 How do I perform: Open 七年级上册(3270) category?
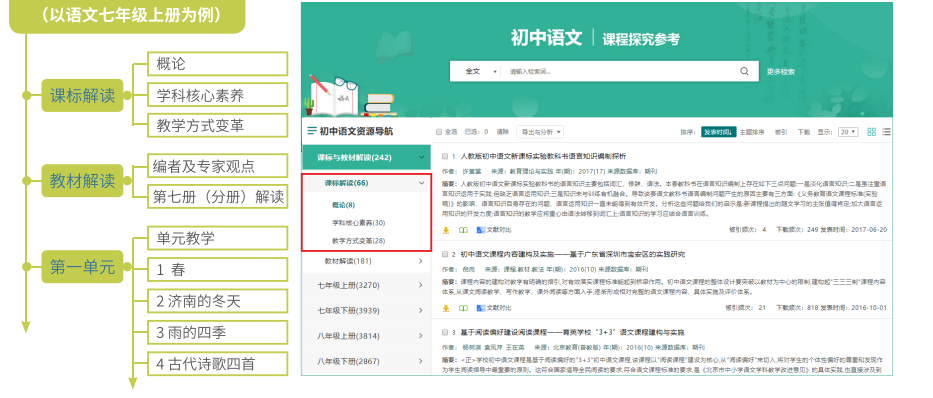point(348,286)
